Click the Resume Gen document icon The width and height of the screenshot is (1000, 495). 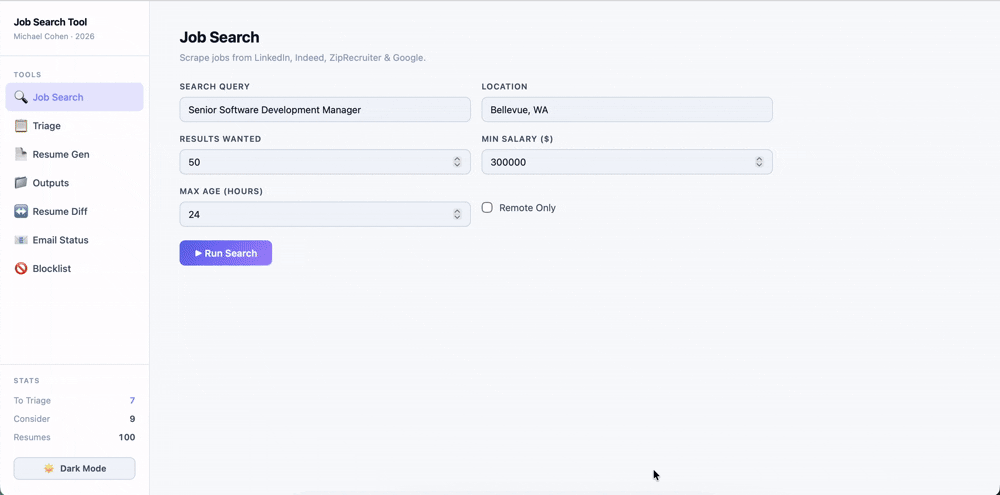21,154
